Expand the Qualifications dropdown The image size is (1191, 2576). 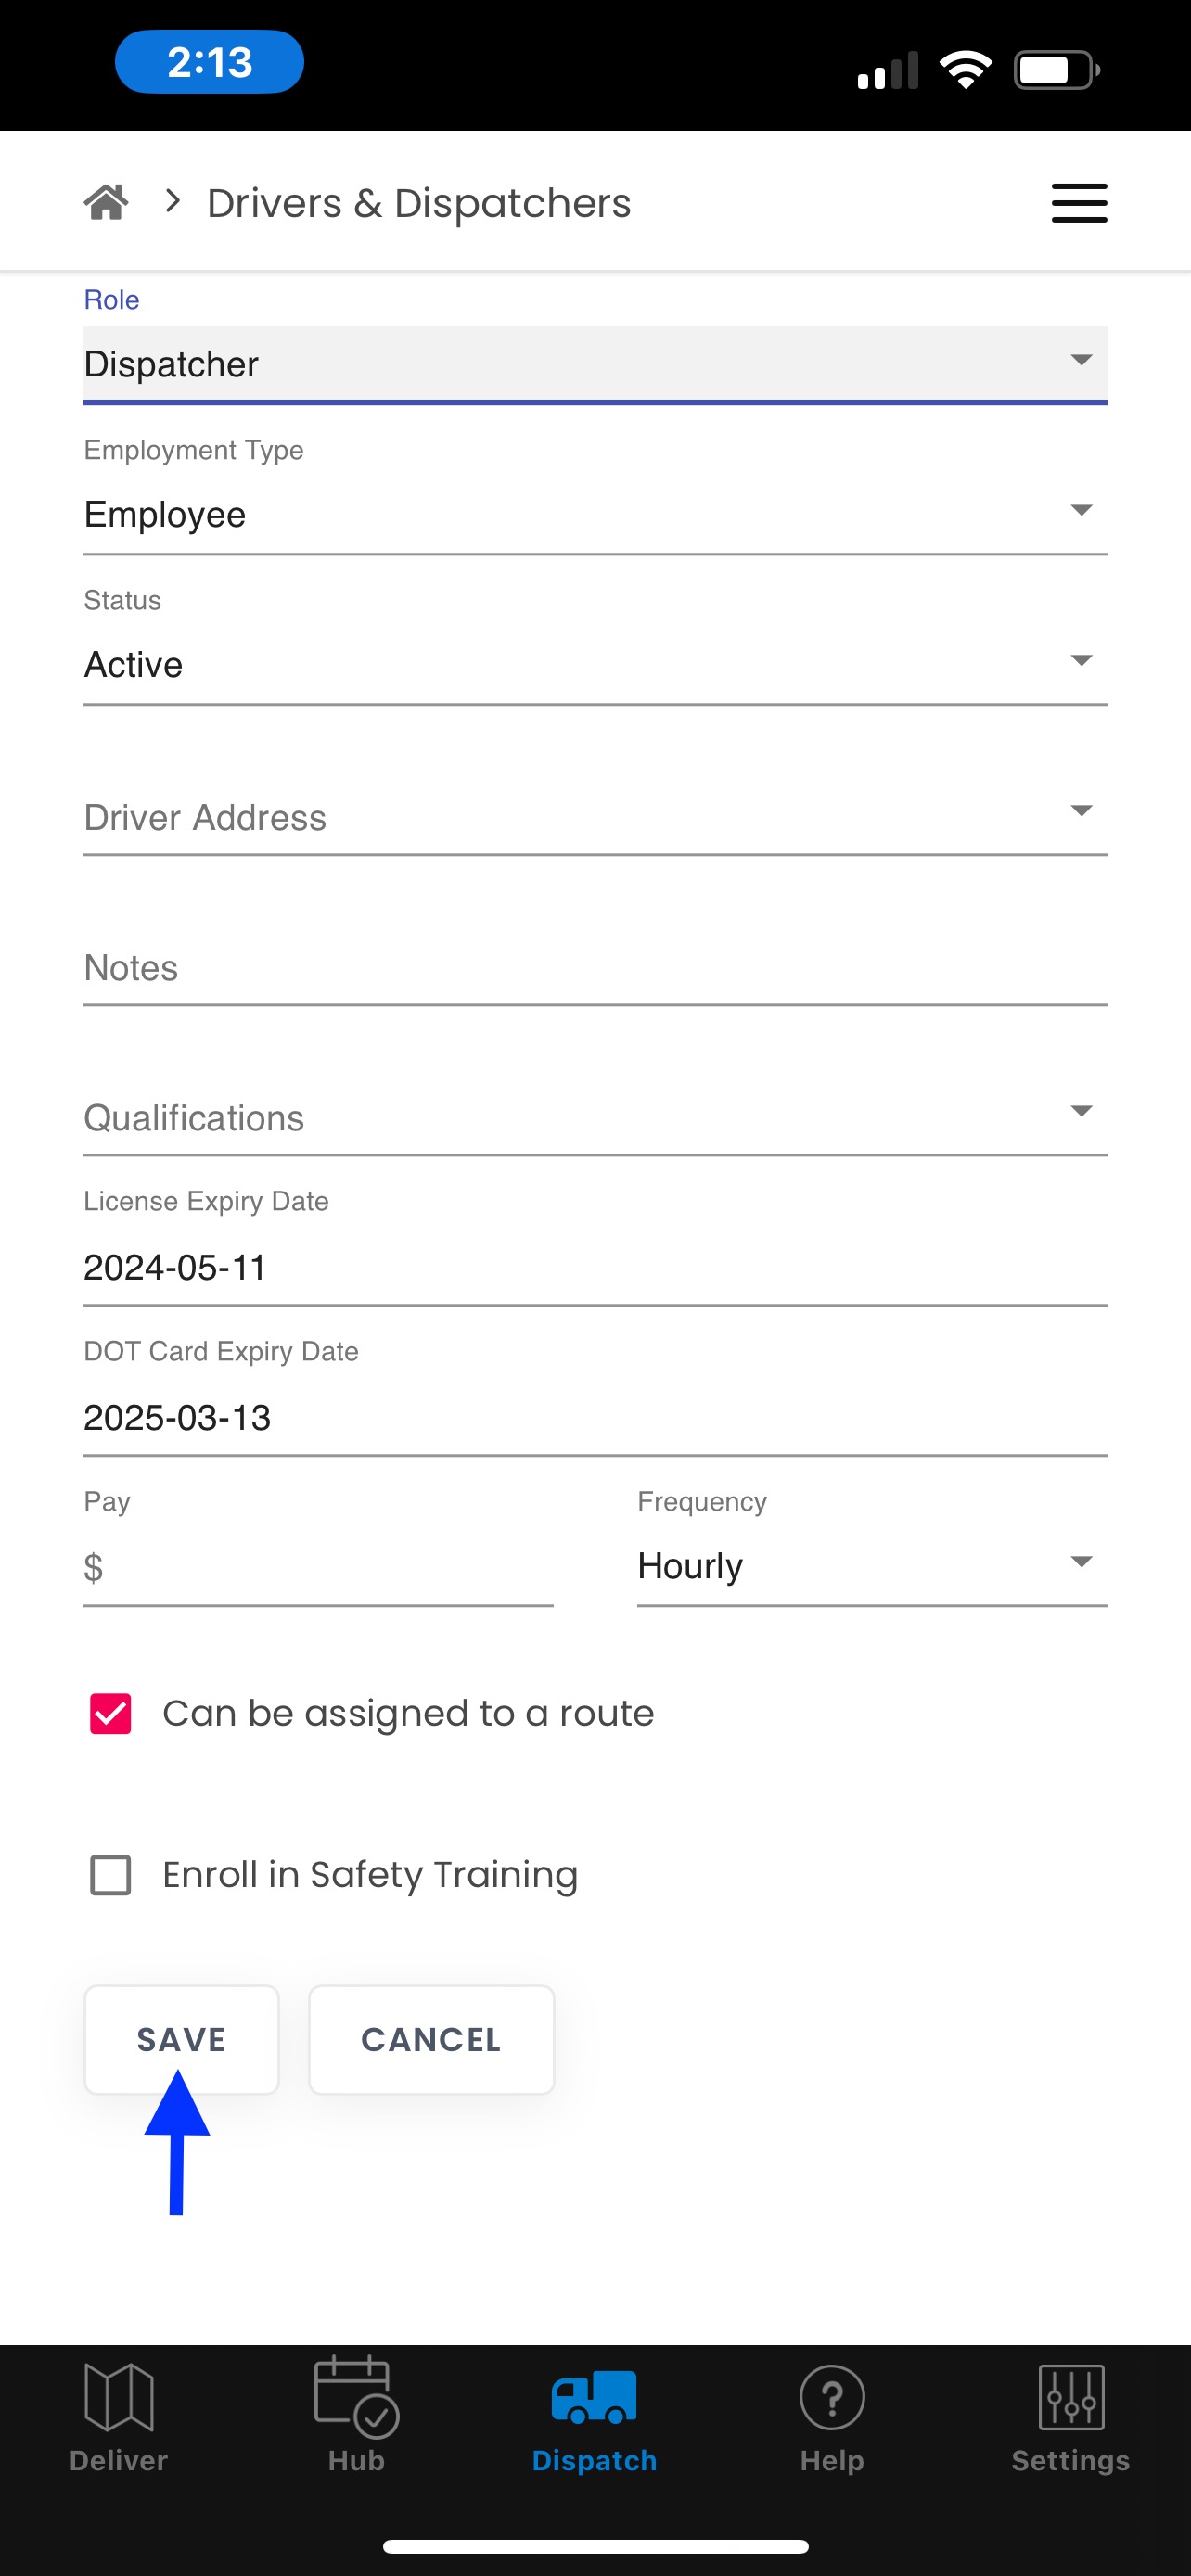point(595,1116)
